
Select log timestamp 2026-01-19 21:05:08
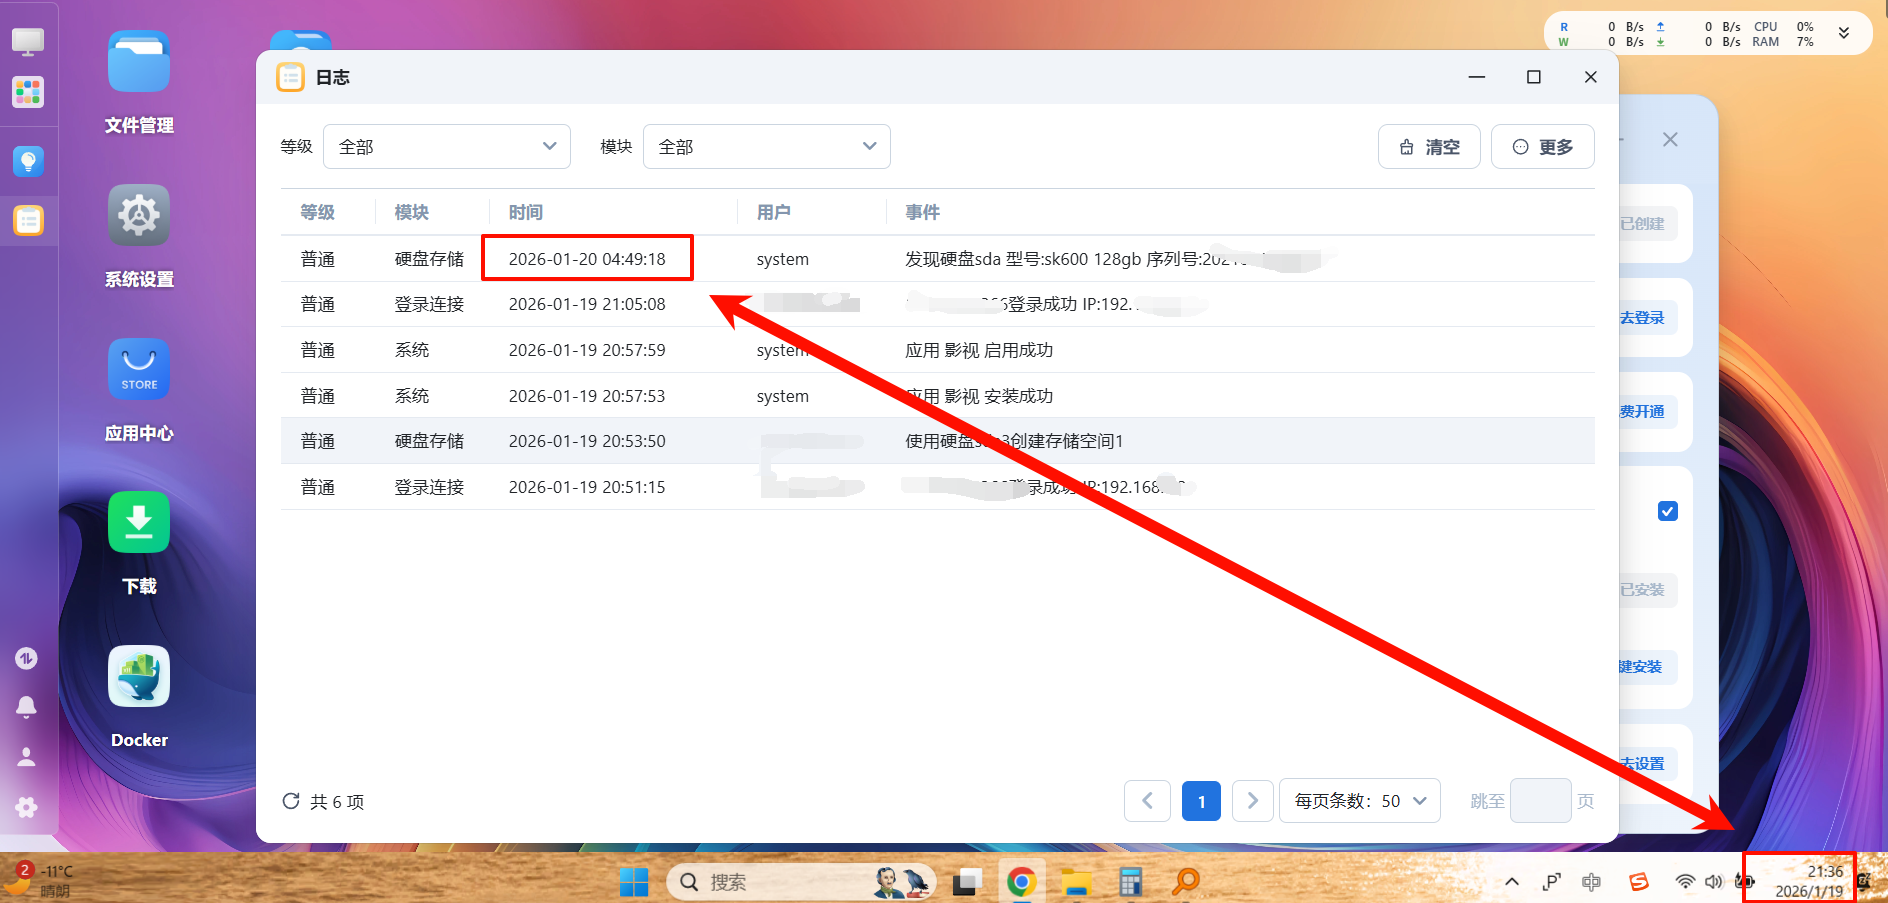(587, 304)
